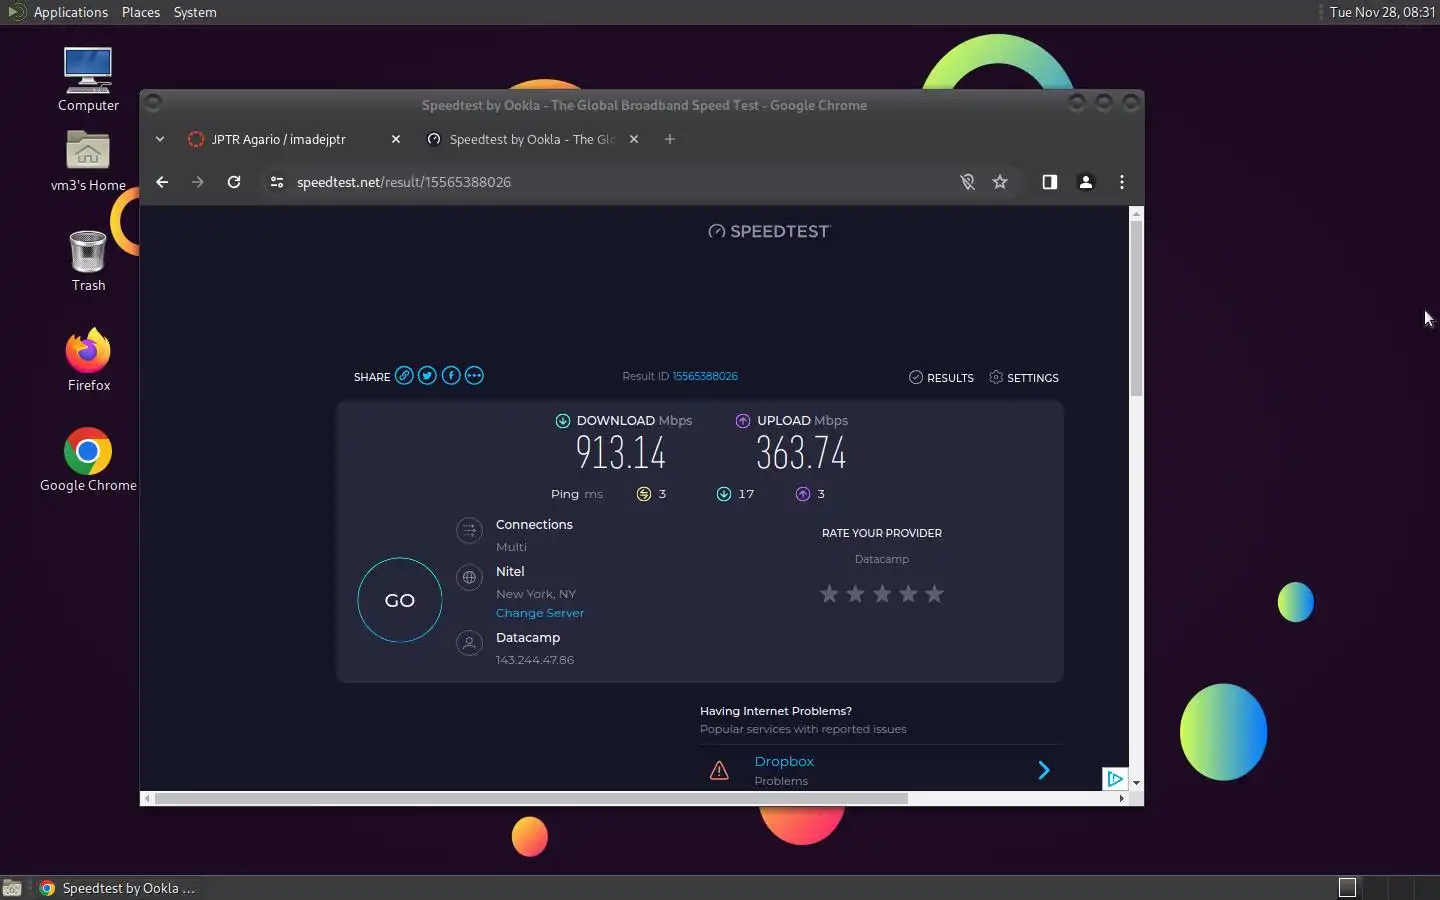
Task: Toggle Chrome side panel
Action: [1049, 182]
